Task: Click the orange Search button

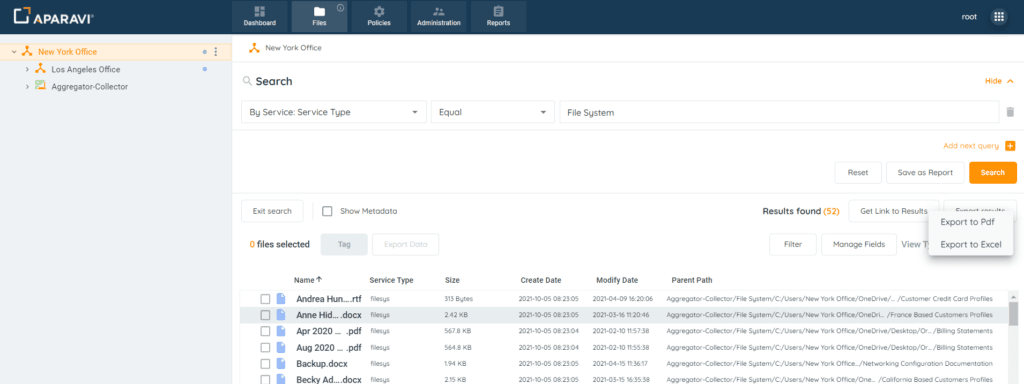Action: pos(993,172)
